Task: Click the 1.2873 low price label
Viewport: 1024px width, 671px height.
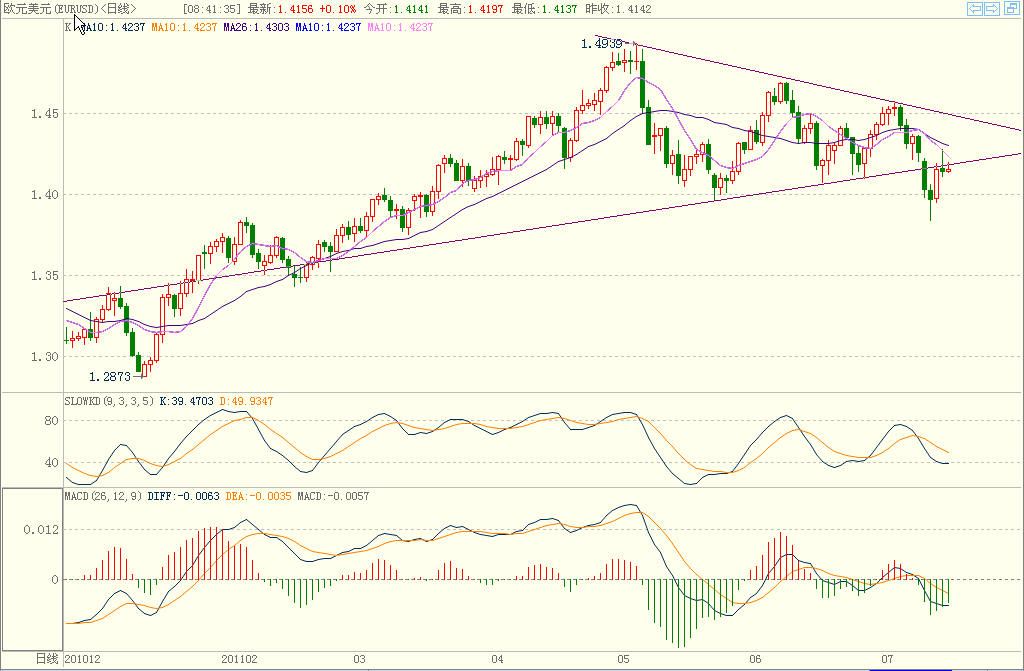Action: [110, 377]
